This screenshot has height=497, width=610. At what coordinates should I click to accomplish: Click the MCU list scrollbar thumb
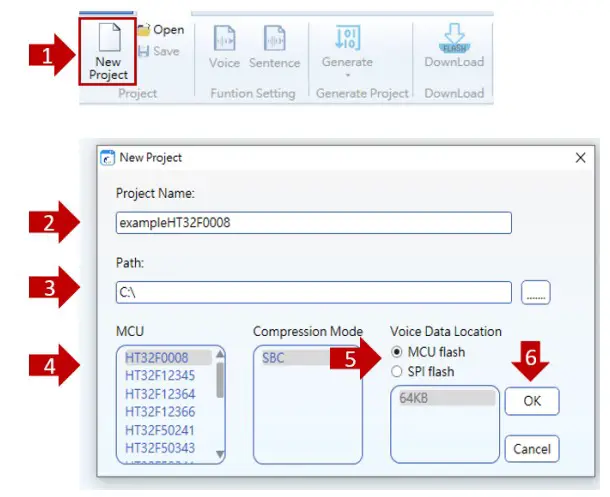pyautogui.click(x=220, y=380)
